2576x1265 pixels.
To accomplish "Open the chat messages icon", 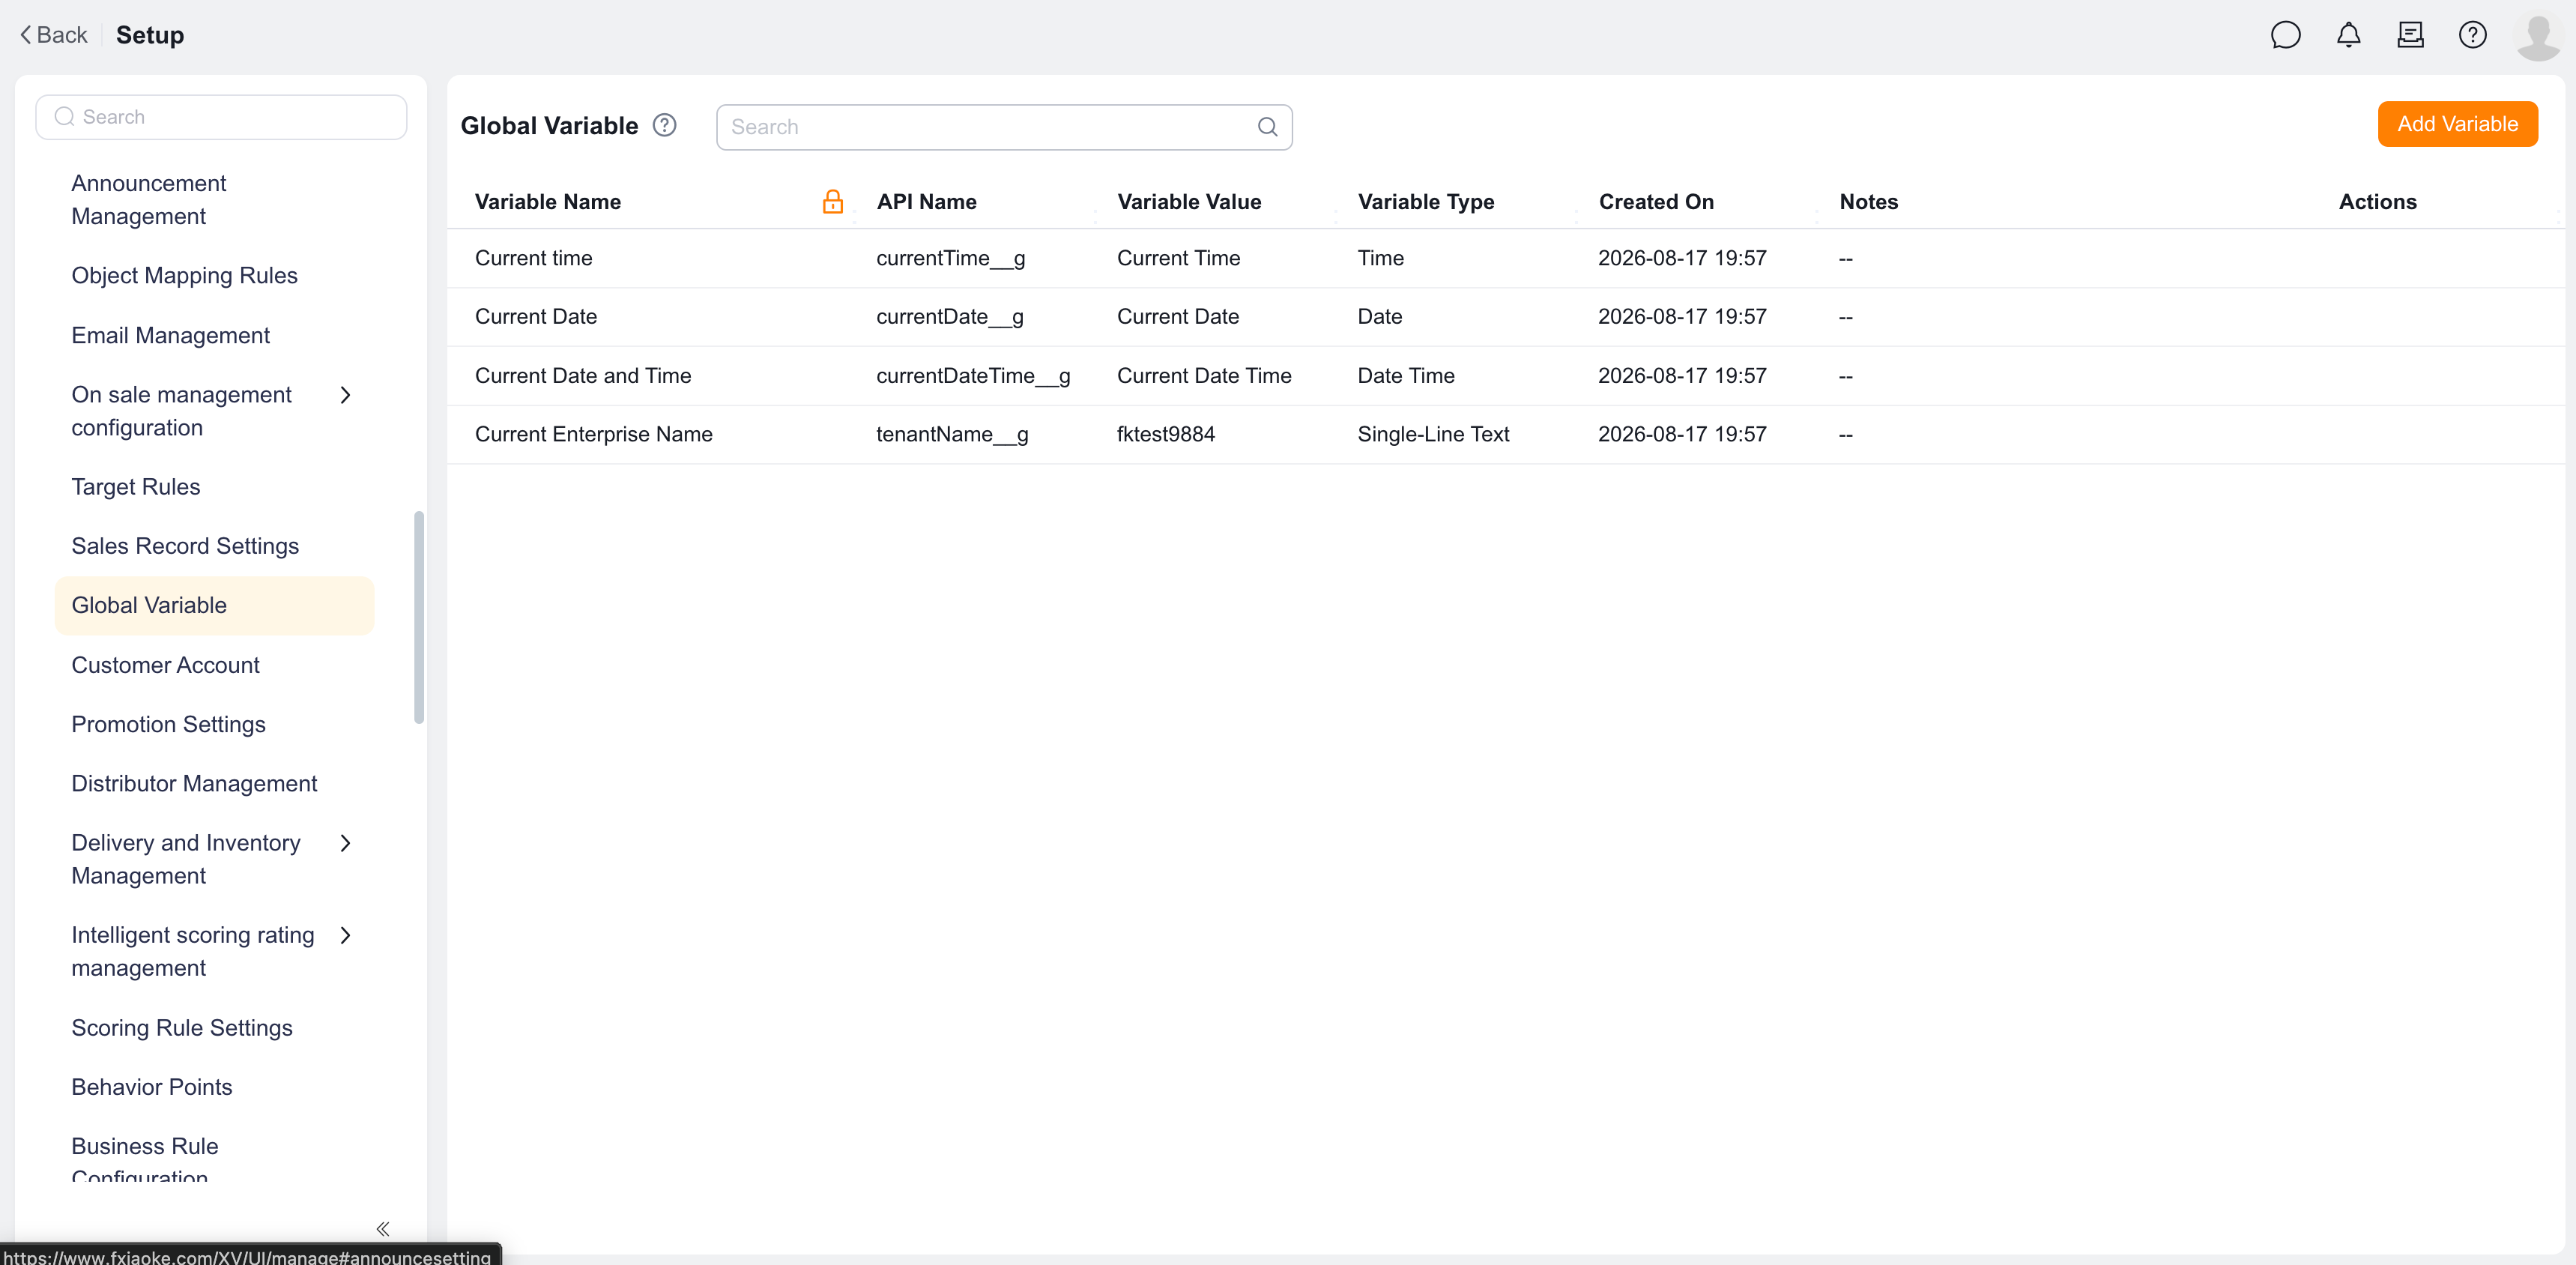I will coord(2285,36).
